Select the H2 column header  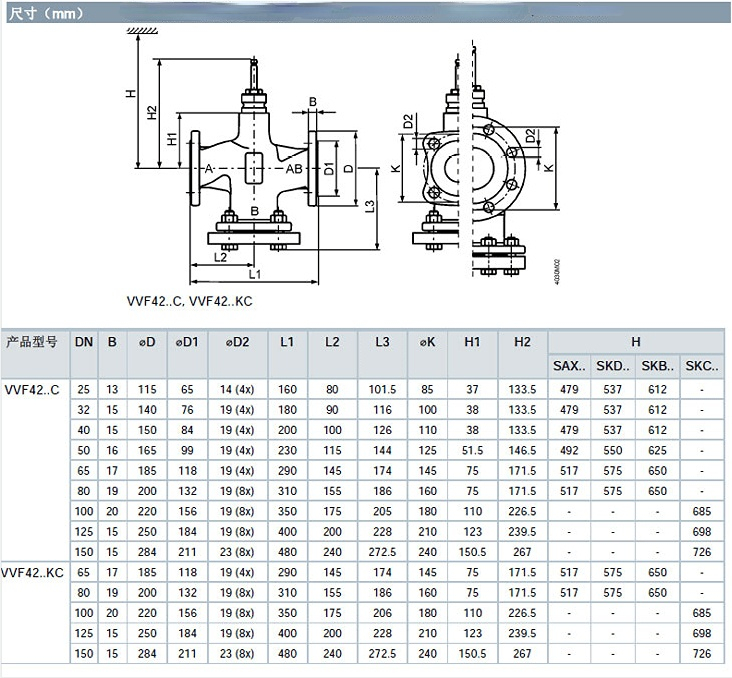pos(522,341)
